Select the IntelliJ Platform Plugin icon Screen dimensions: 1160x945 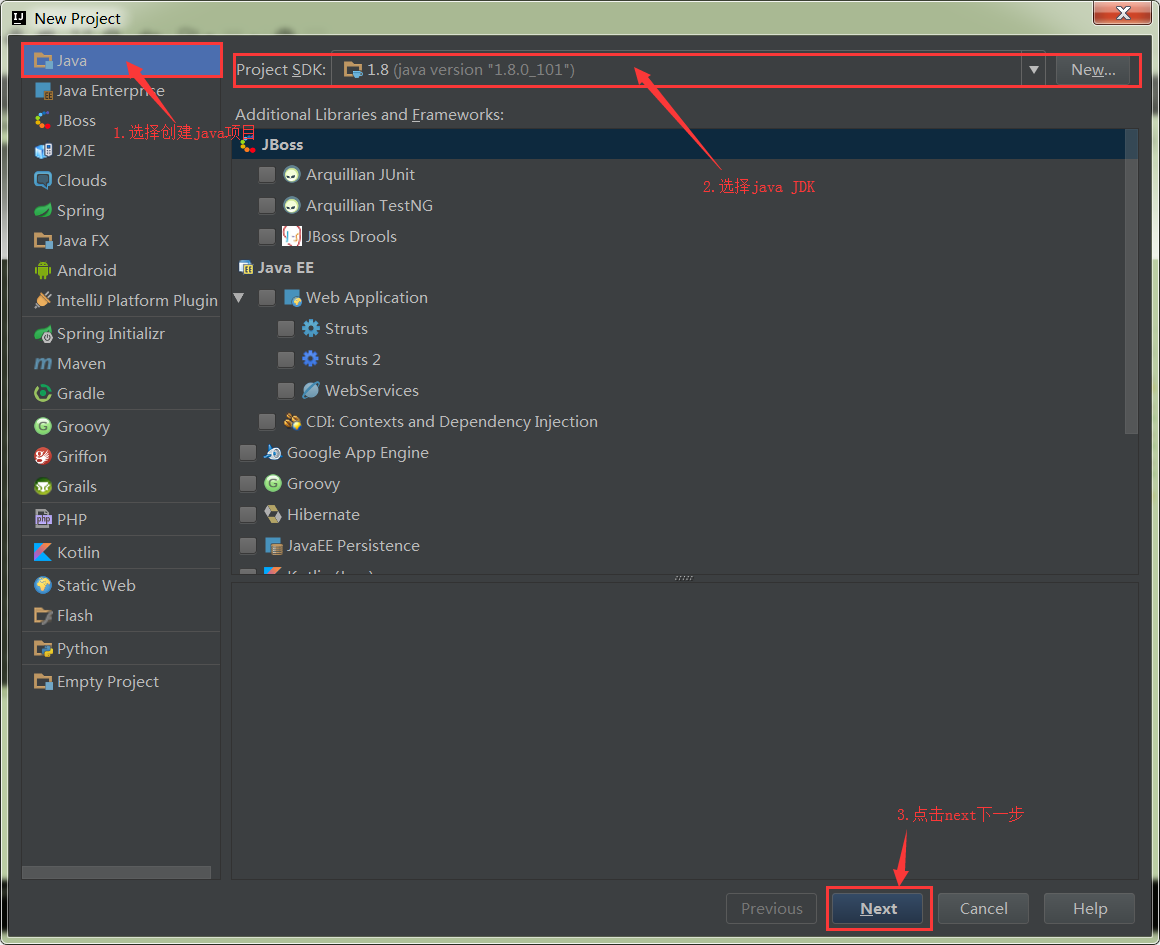click(x=43, y=300)
